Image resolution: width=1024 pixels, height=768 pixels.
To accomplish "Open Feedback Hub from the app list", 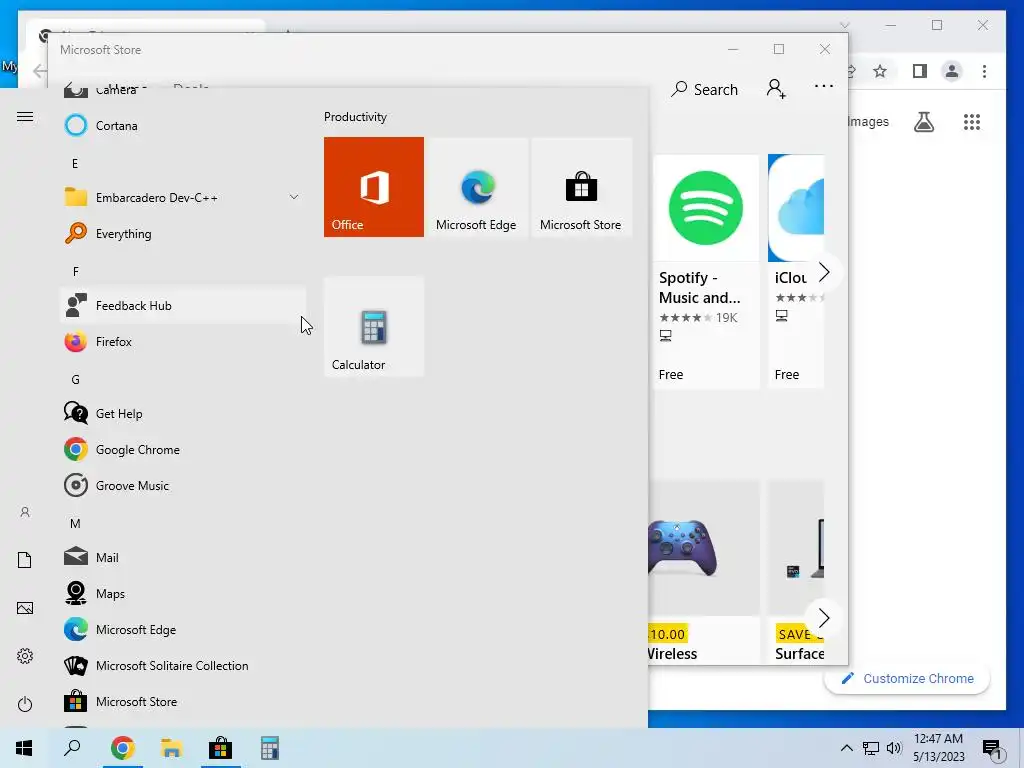I will [183, 306].
